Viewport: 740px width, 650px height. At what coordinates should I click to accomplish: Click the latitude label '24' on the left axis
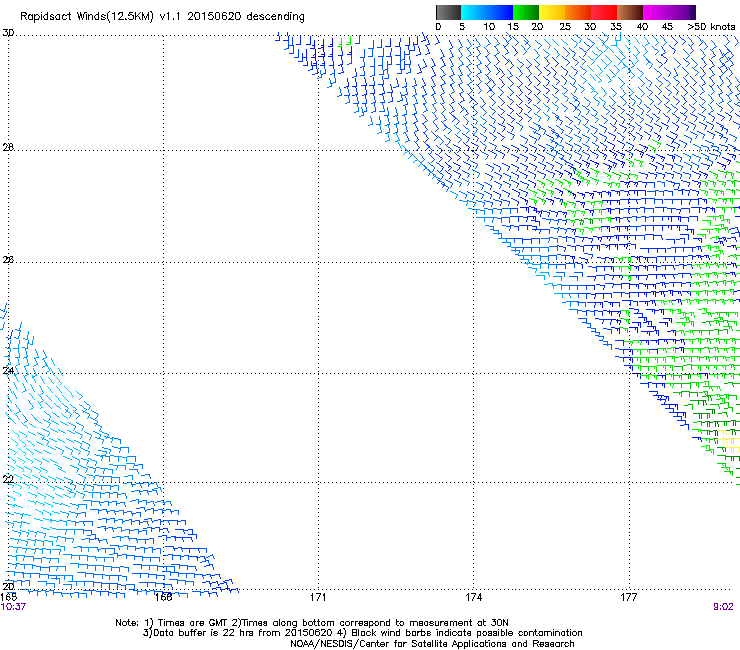(8, 371)
